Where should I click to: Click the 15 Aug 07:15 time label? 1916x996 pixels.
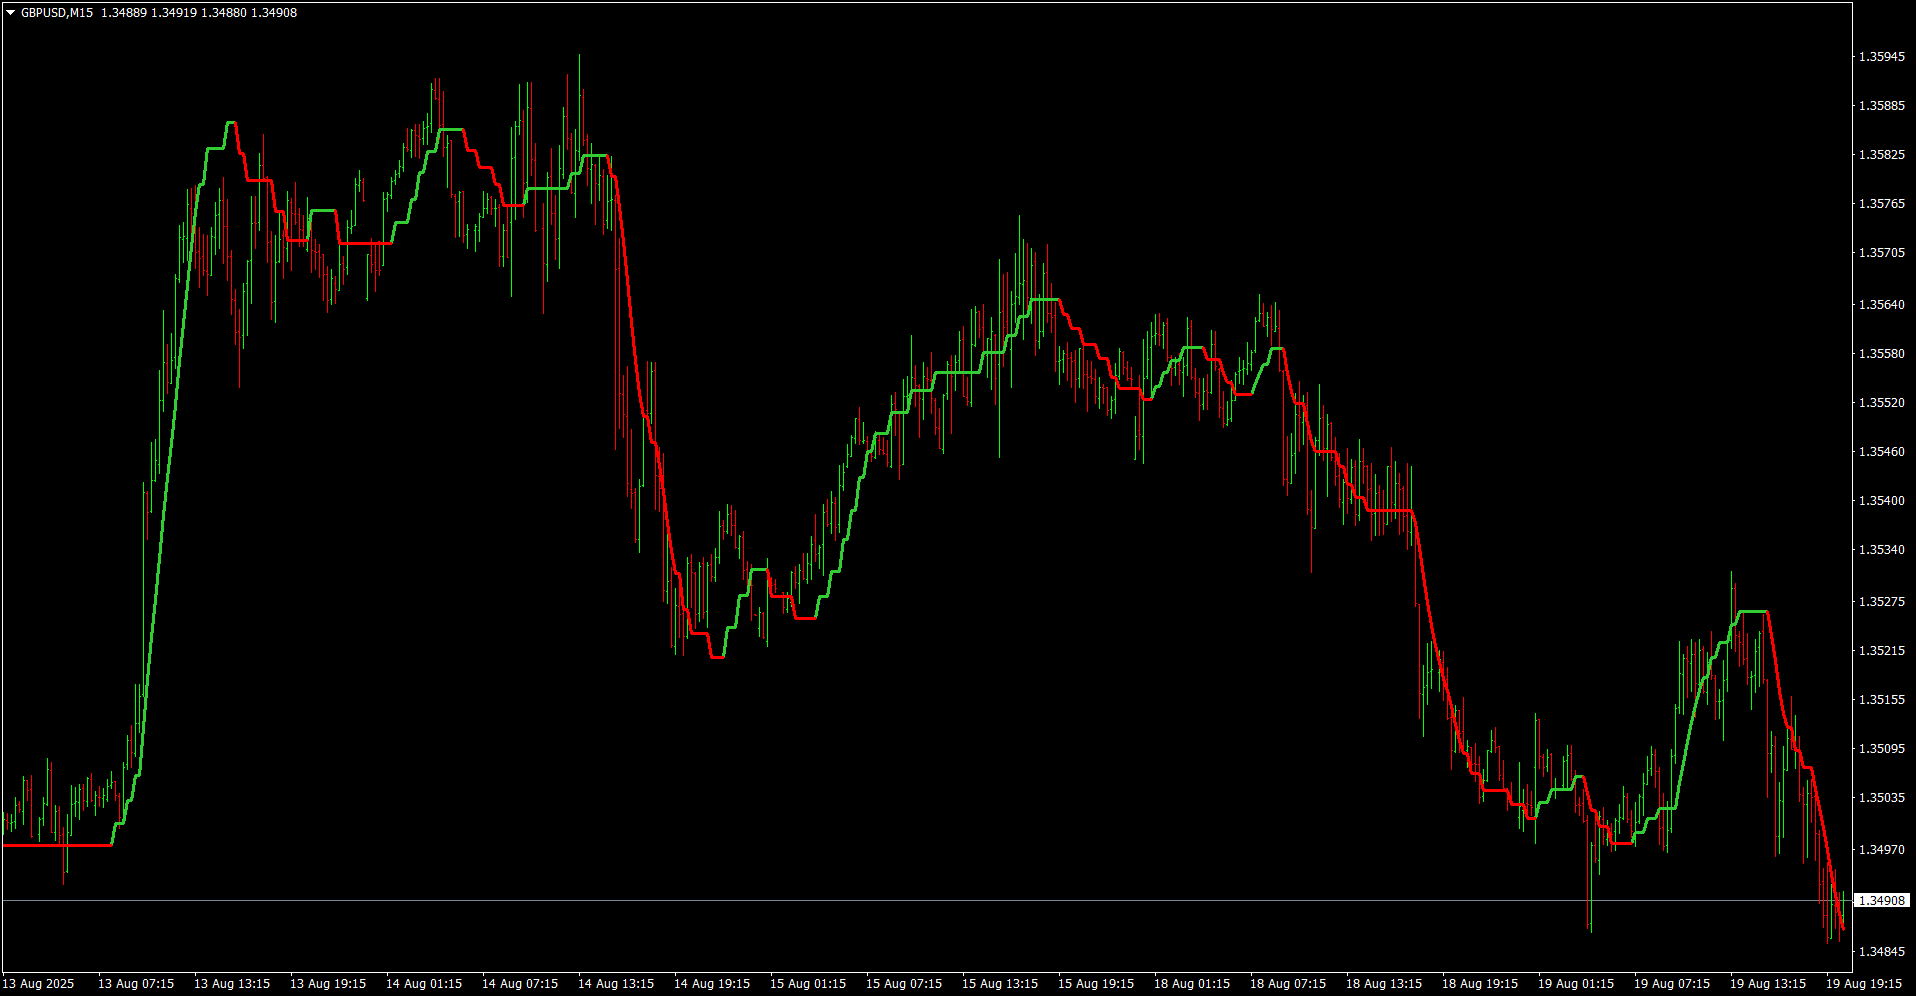point(904,984)
